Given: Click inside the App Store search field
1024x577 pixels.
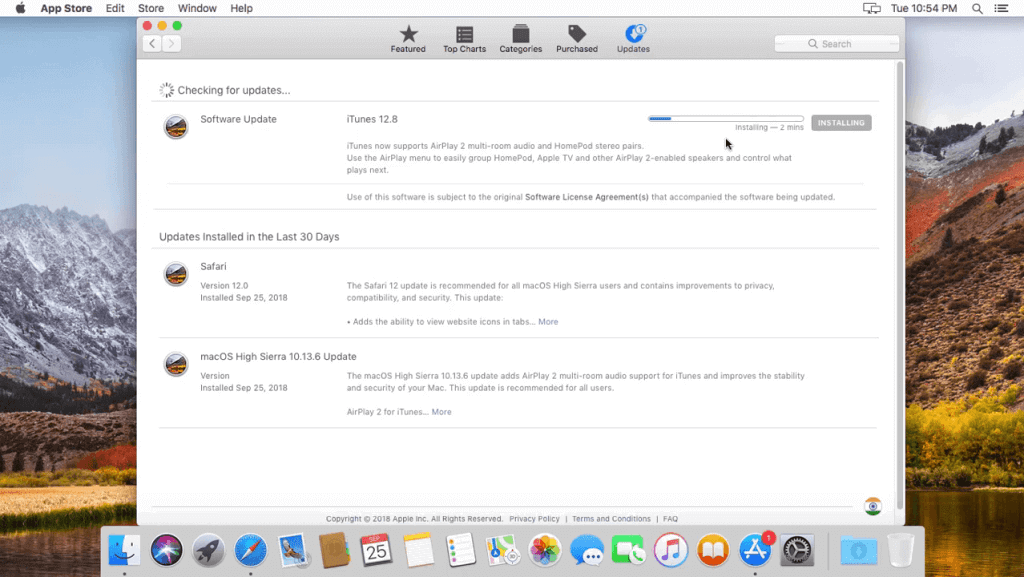Looking at the screenshot, I should [836, 43].
